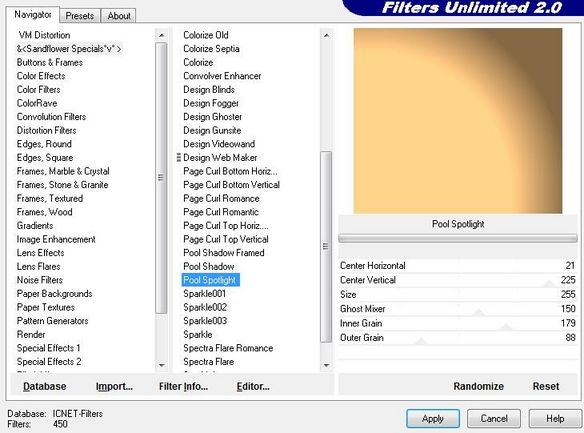Choose Page Curl Bottom Vertical filter
This screenshot has width=584, height=433.
[x=231, y=185]
